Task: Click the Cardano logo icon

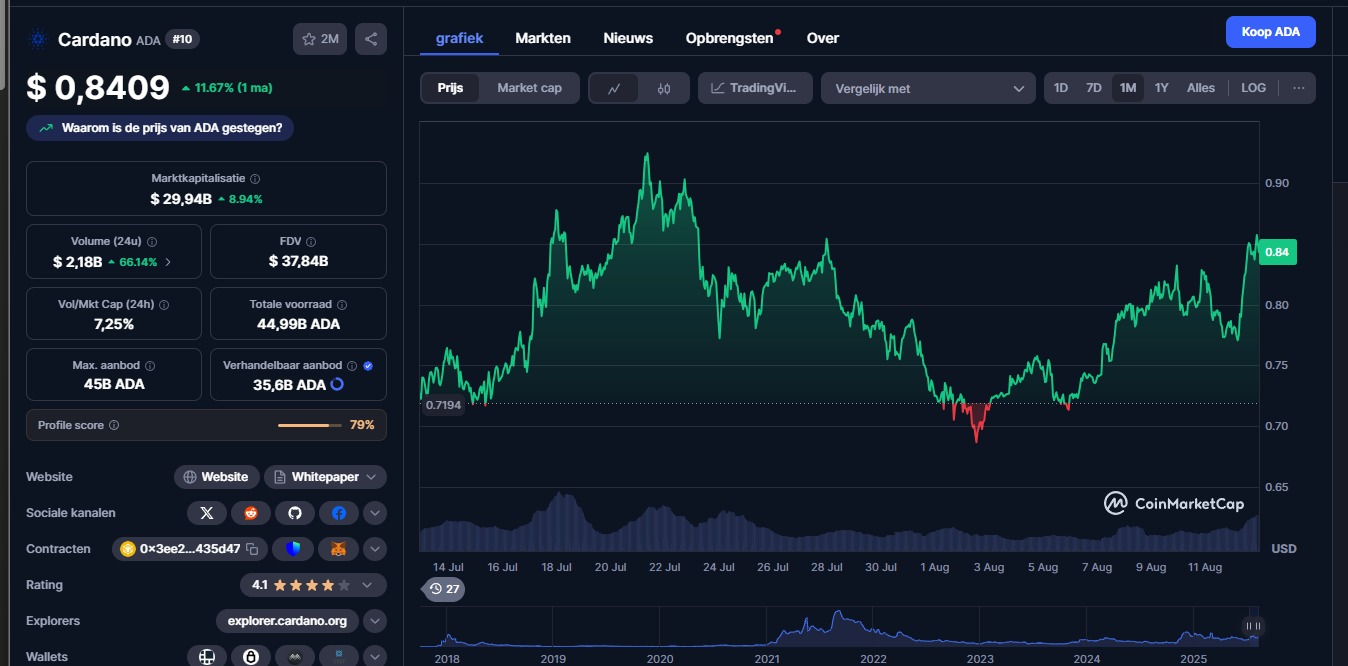Action: click(x=39, y=40)
